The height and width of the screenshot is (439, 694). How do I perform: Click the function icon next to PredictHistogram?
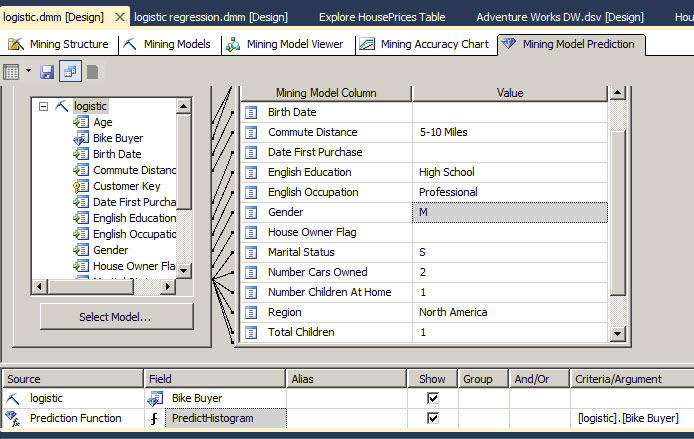pyautogui.click(x=155, y=418)
